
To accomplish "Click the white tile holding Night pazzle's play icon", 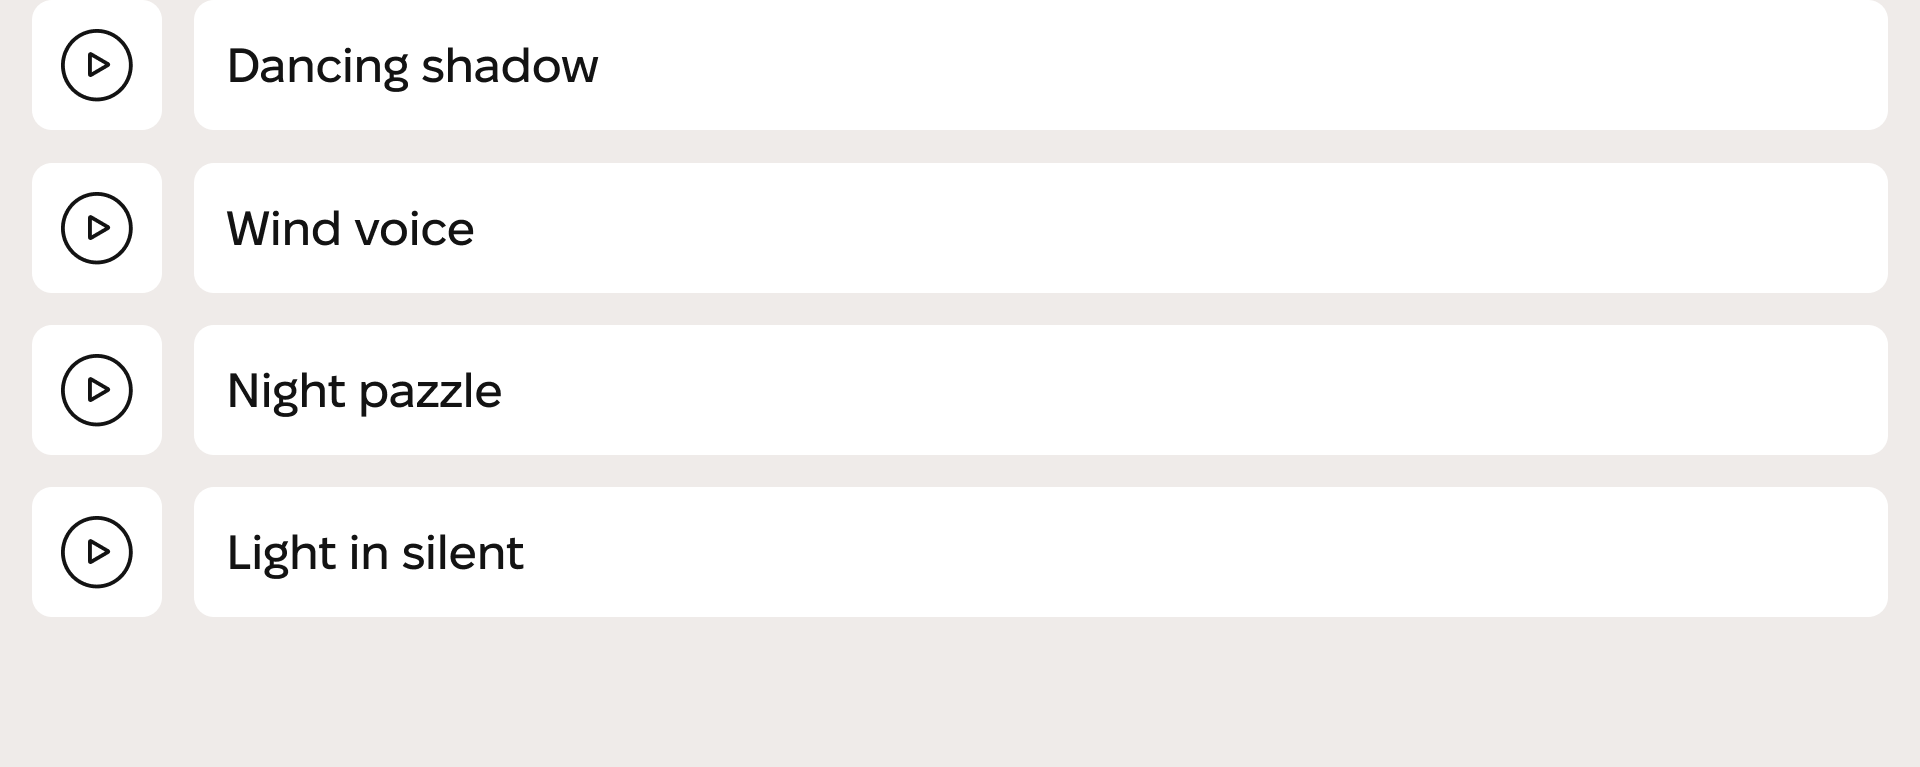I will click(x=97, y=390).
